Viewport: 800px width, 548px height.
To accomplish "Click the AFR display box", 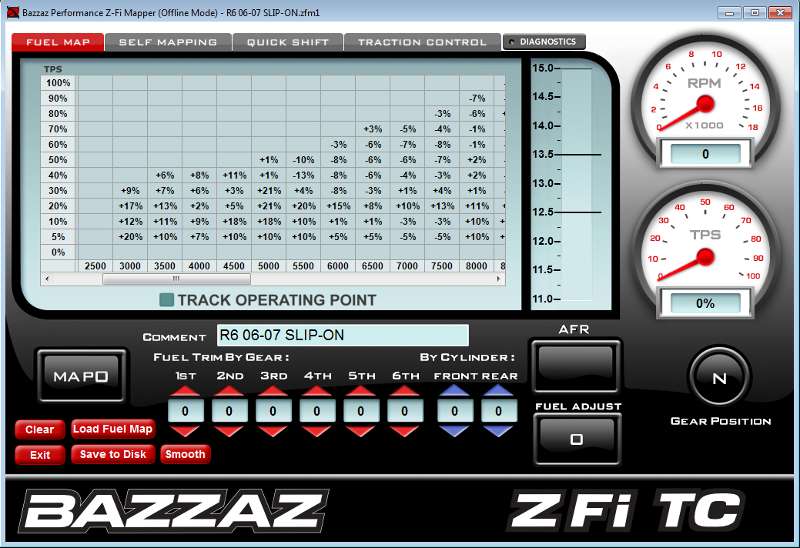I will pos(576,365).
